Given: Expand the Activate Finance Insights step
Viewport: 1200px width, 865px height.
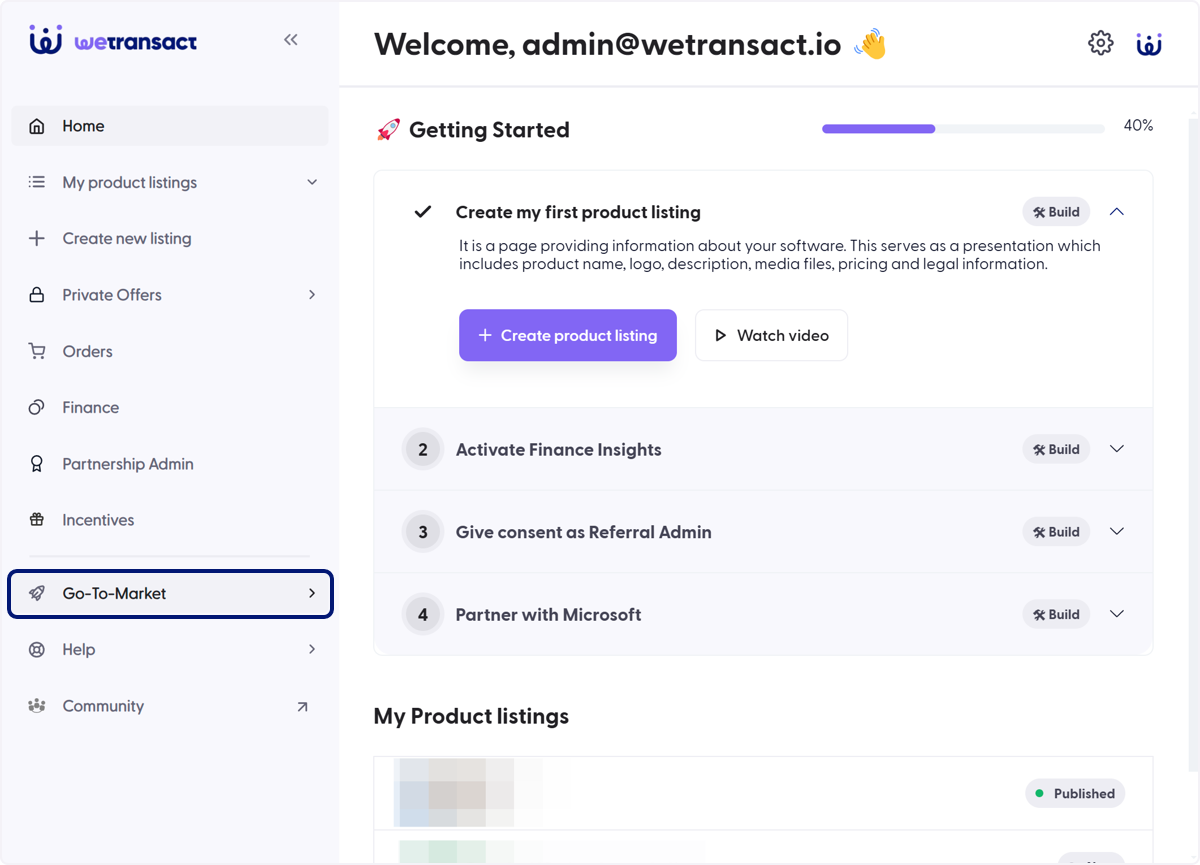Looking at the screenshot, I should tap(1117, 449).
